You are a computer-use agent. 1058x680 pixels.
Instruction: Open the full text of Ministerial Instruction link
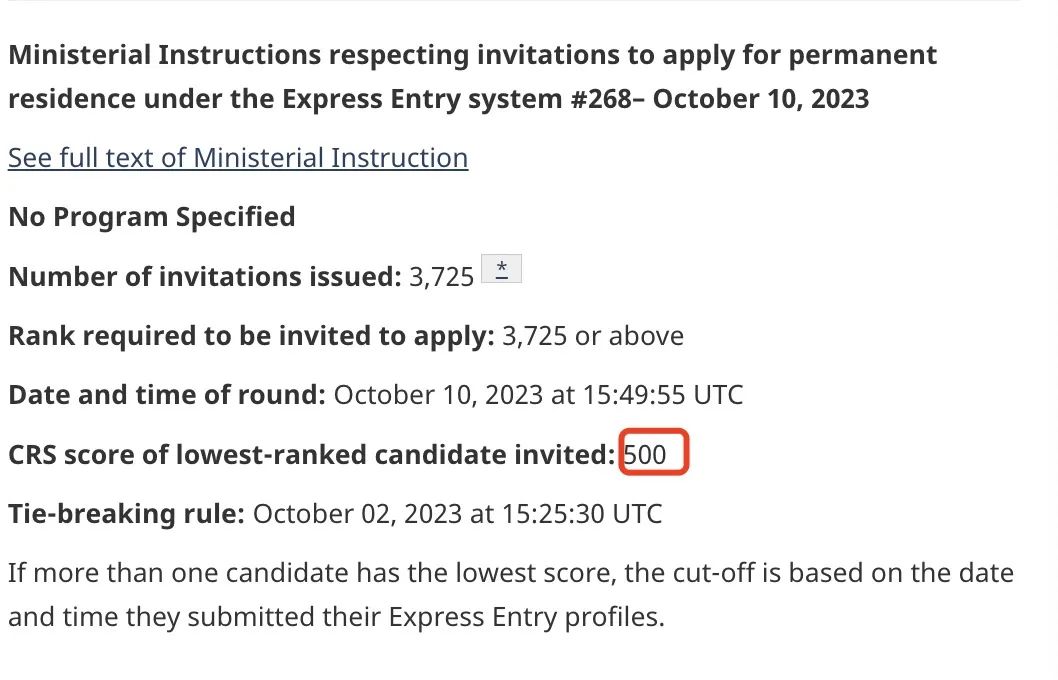[x=238, y=158]
